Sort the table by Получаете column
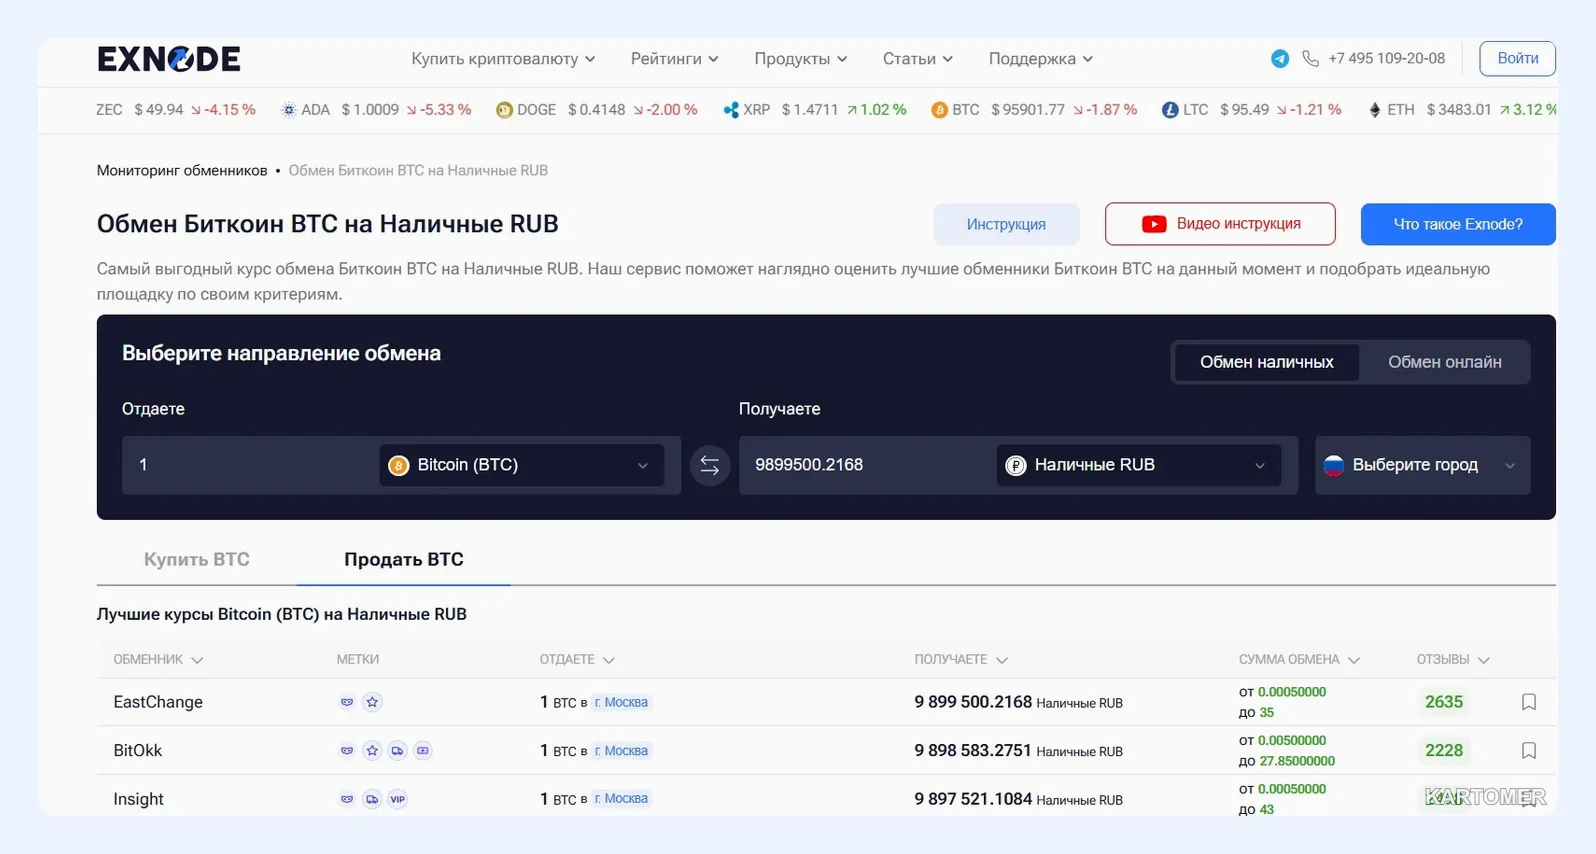This screenshot has width=1596, height=854. pyautogui.click(x=960, y=660)
